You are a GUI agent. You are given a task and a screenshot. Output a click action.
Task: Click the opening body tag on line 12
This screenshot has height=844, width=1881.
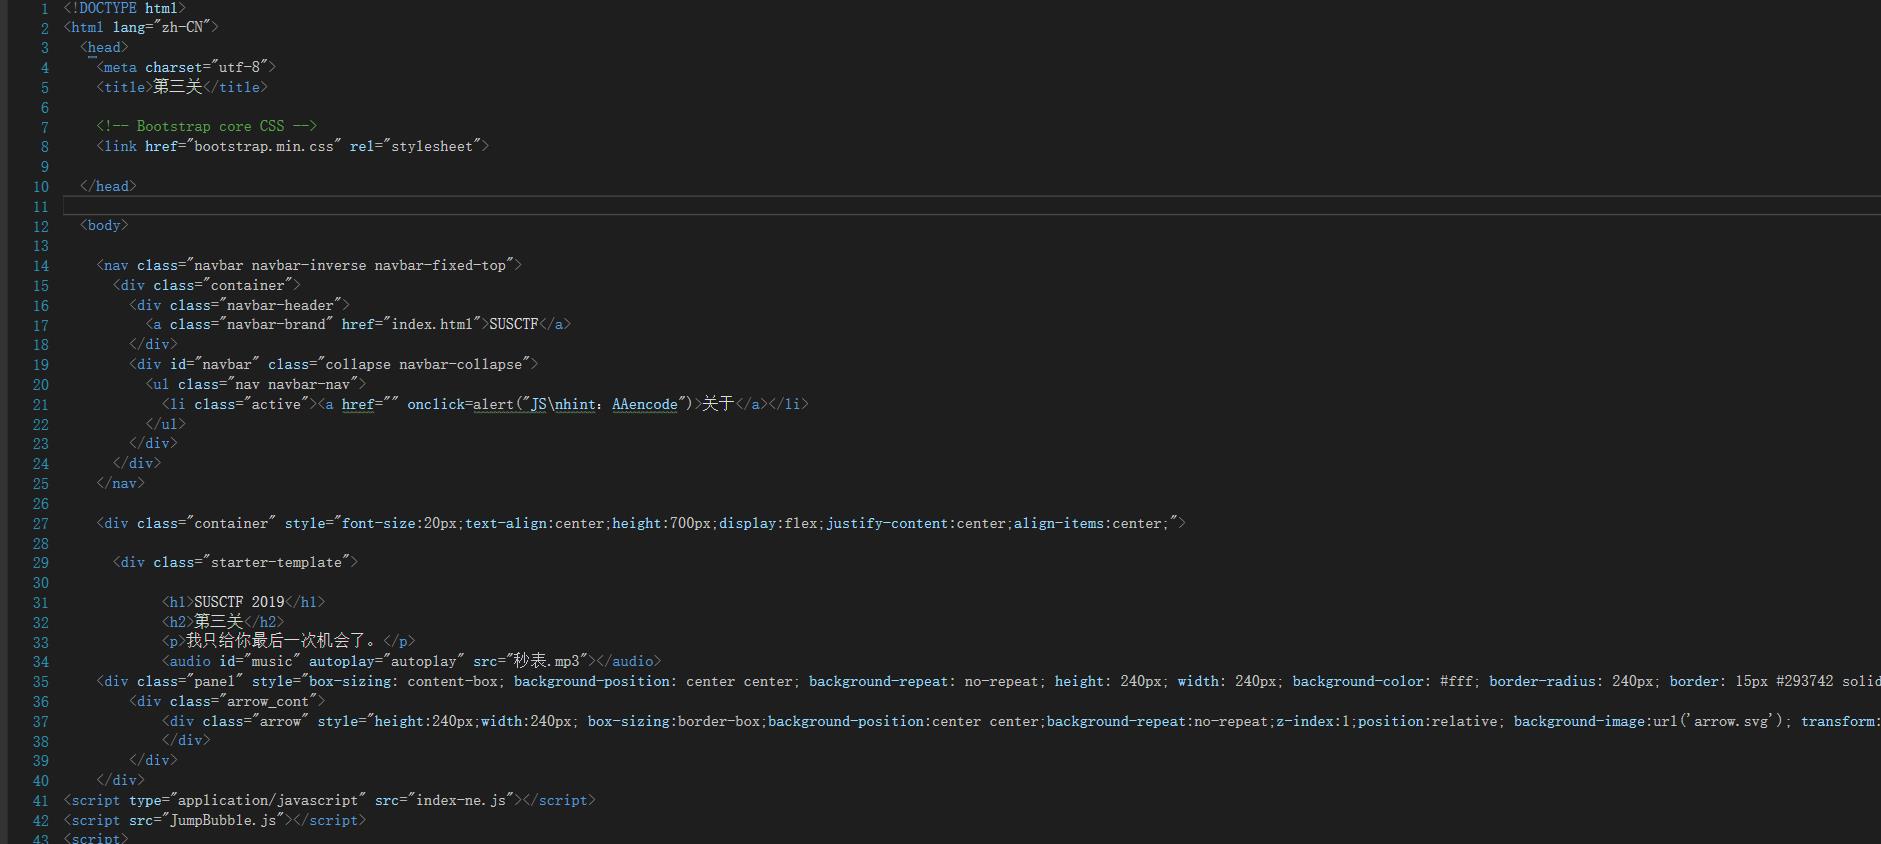tap(104, 225)
